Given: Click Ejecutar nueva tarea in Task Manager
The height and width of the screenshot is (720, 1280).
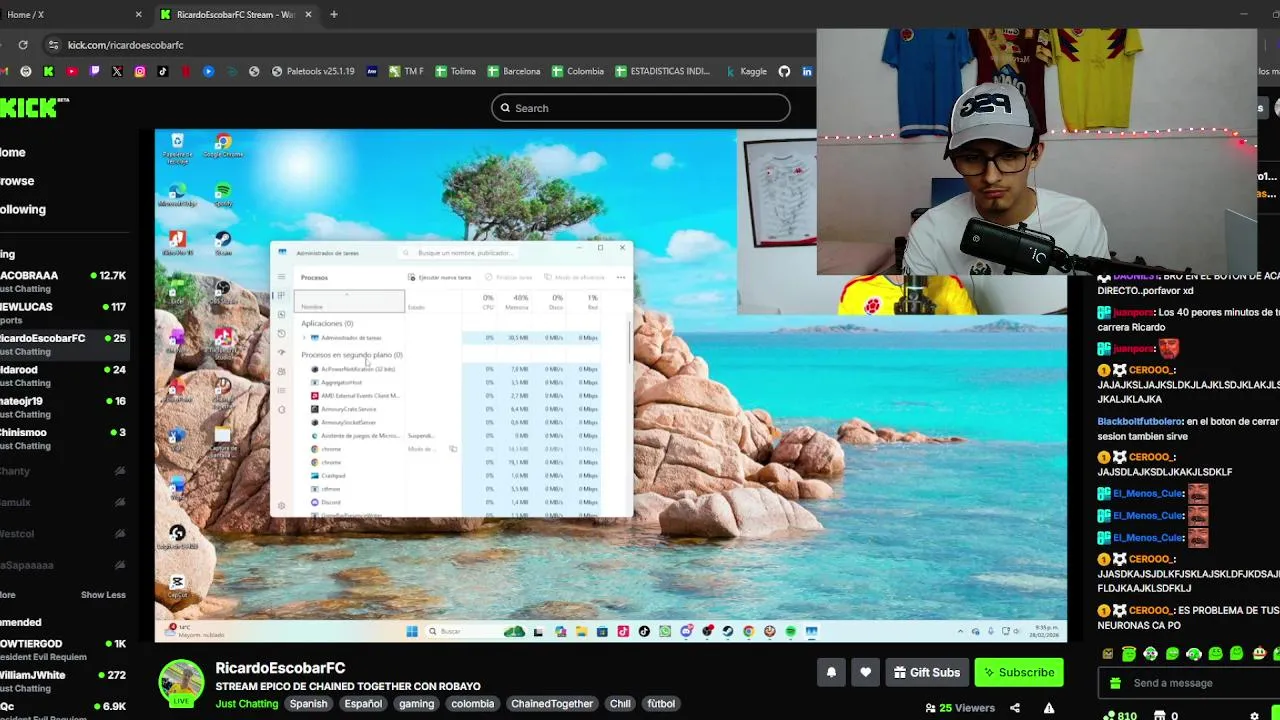Looking at the screenshot, I should pyautogui.click(x=440, y=277).
